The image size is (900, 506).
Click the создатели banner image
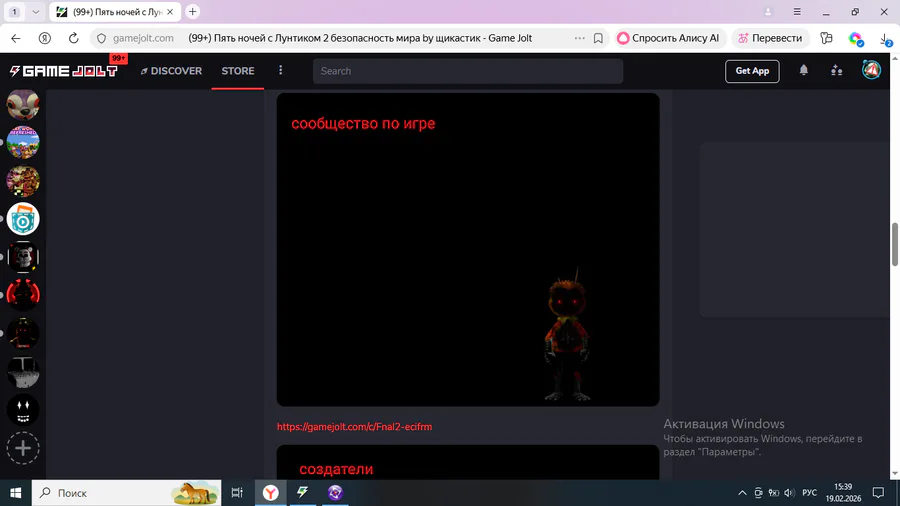468,462
